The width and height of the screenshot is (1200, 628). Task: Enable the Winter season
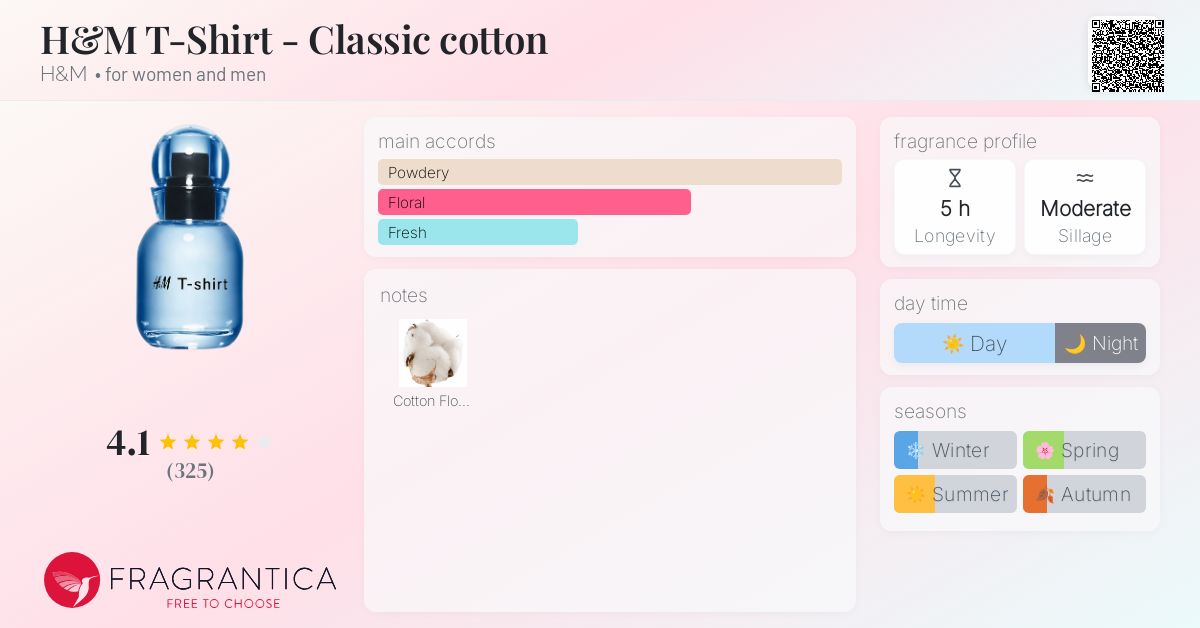click(x=955, y=450)
